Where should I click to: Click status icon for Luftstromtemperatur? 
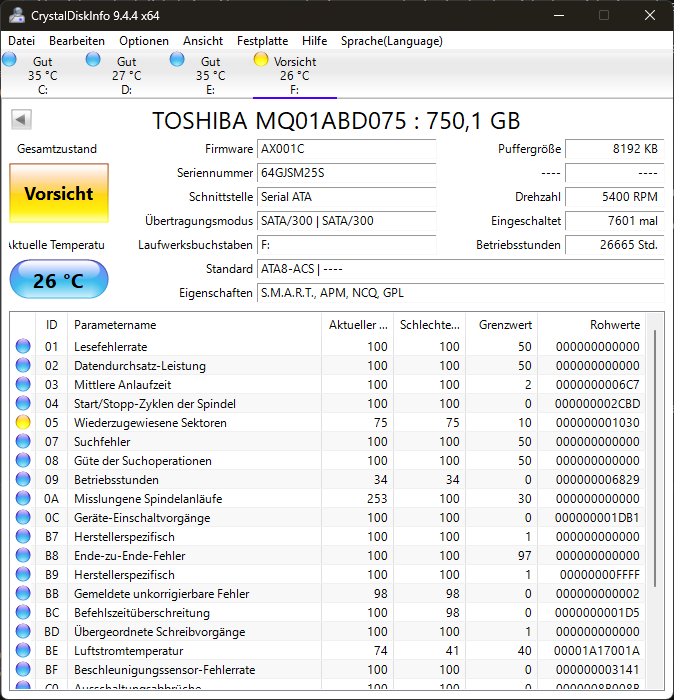coord(23,650)
